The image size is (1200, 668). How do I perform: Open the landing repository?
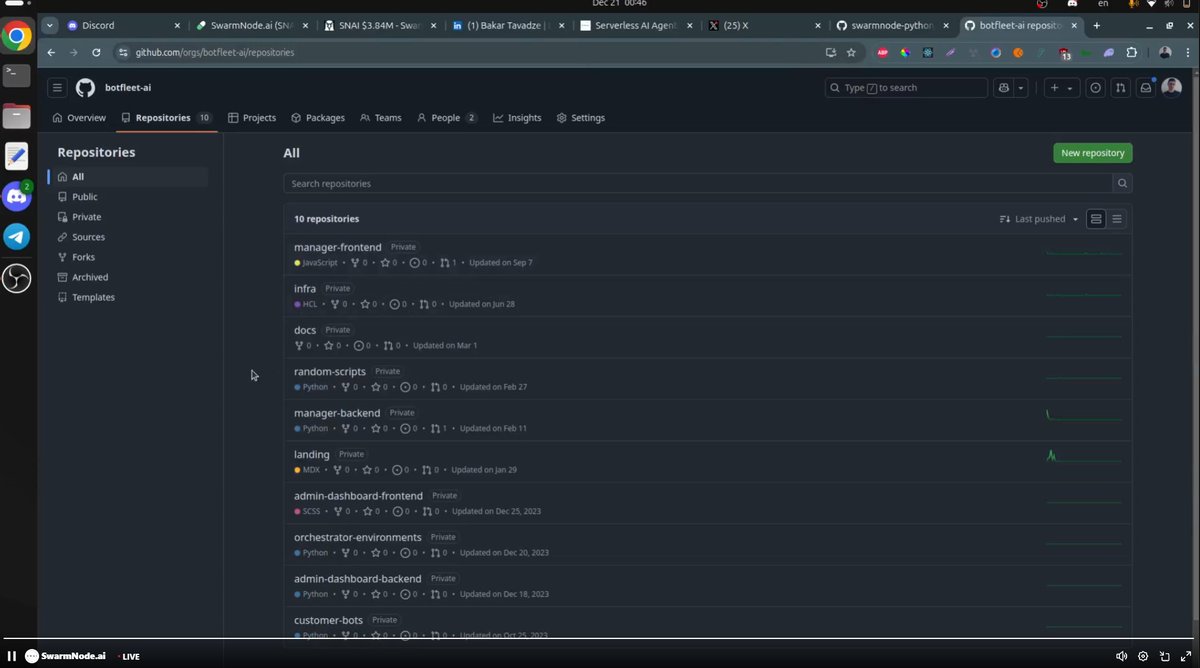(312, 455)
